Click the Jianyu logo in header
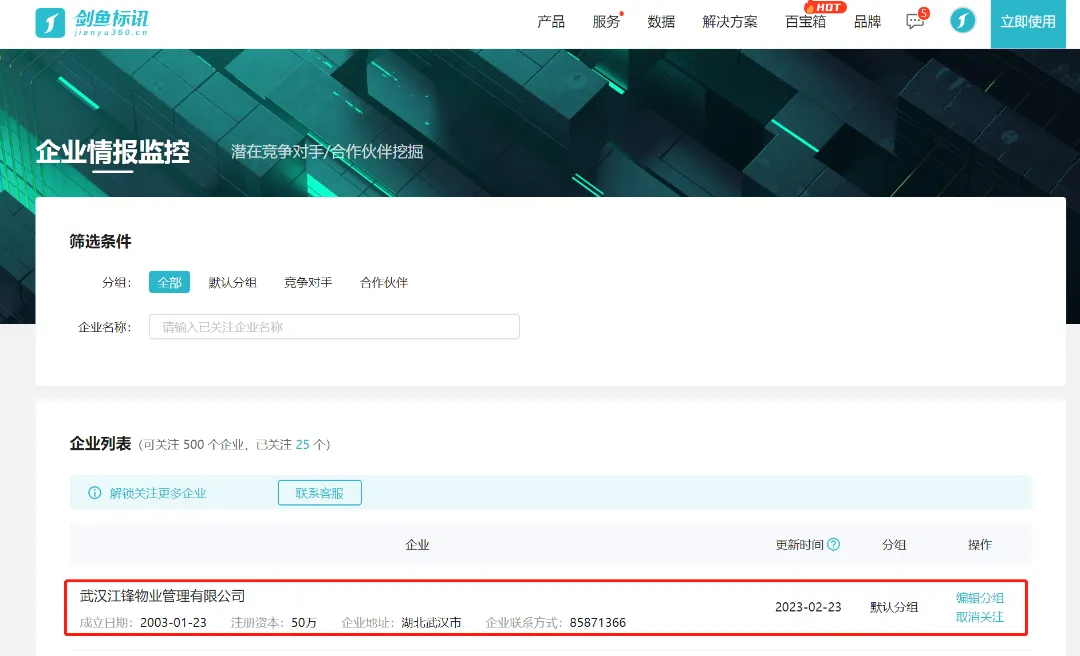The width and height of the screenshot is (1080, 656). (92, 22)
